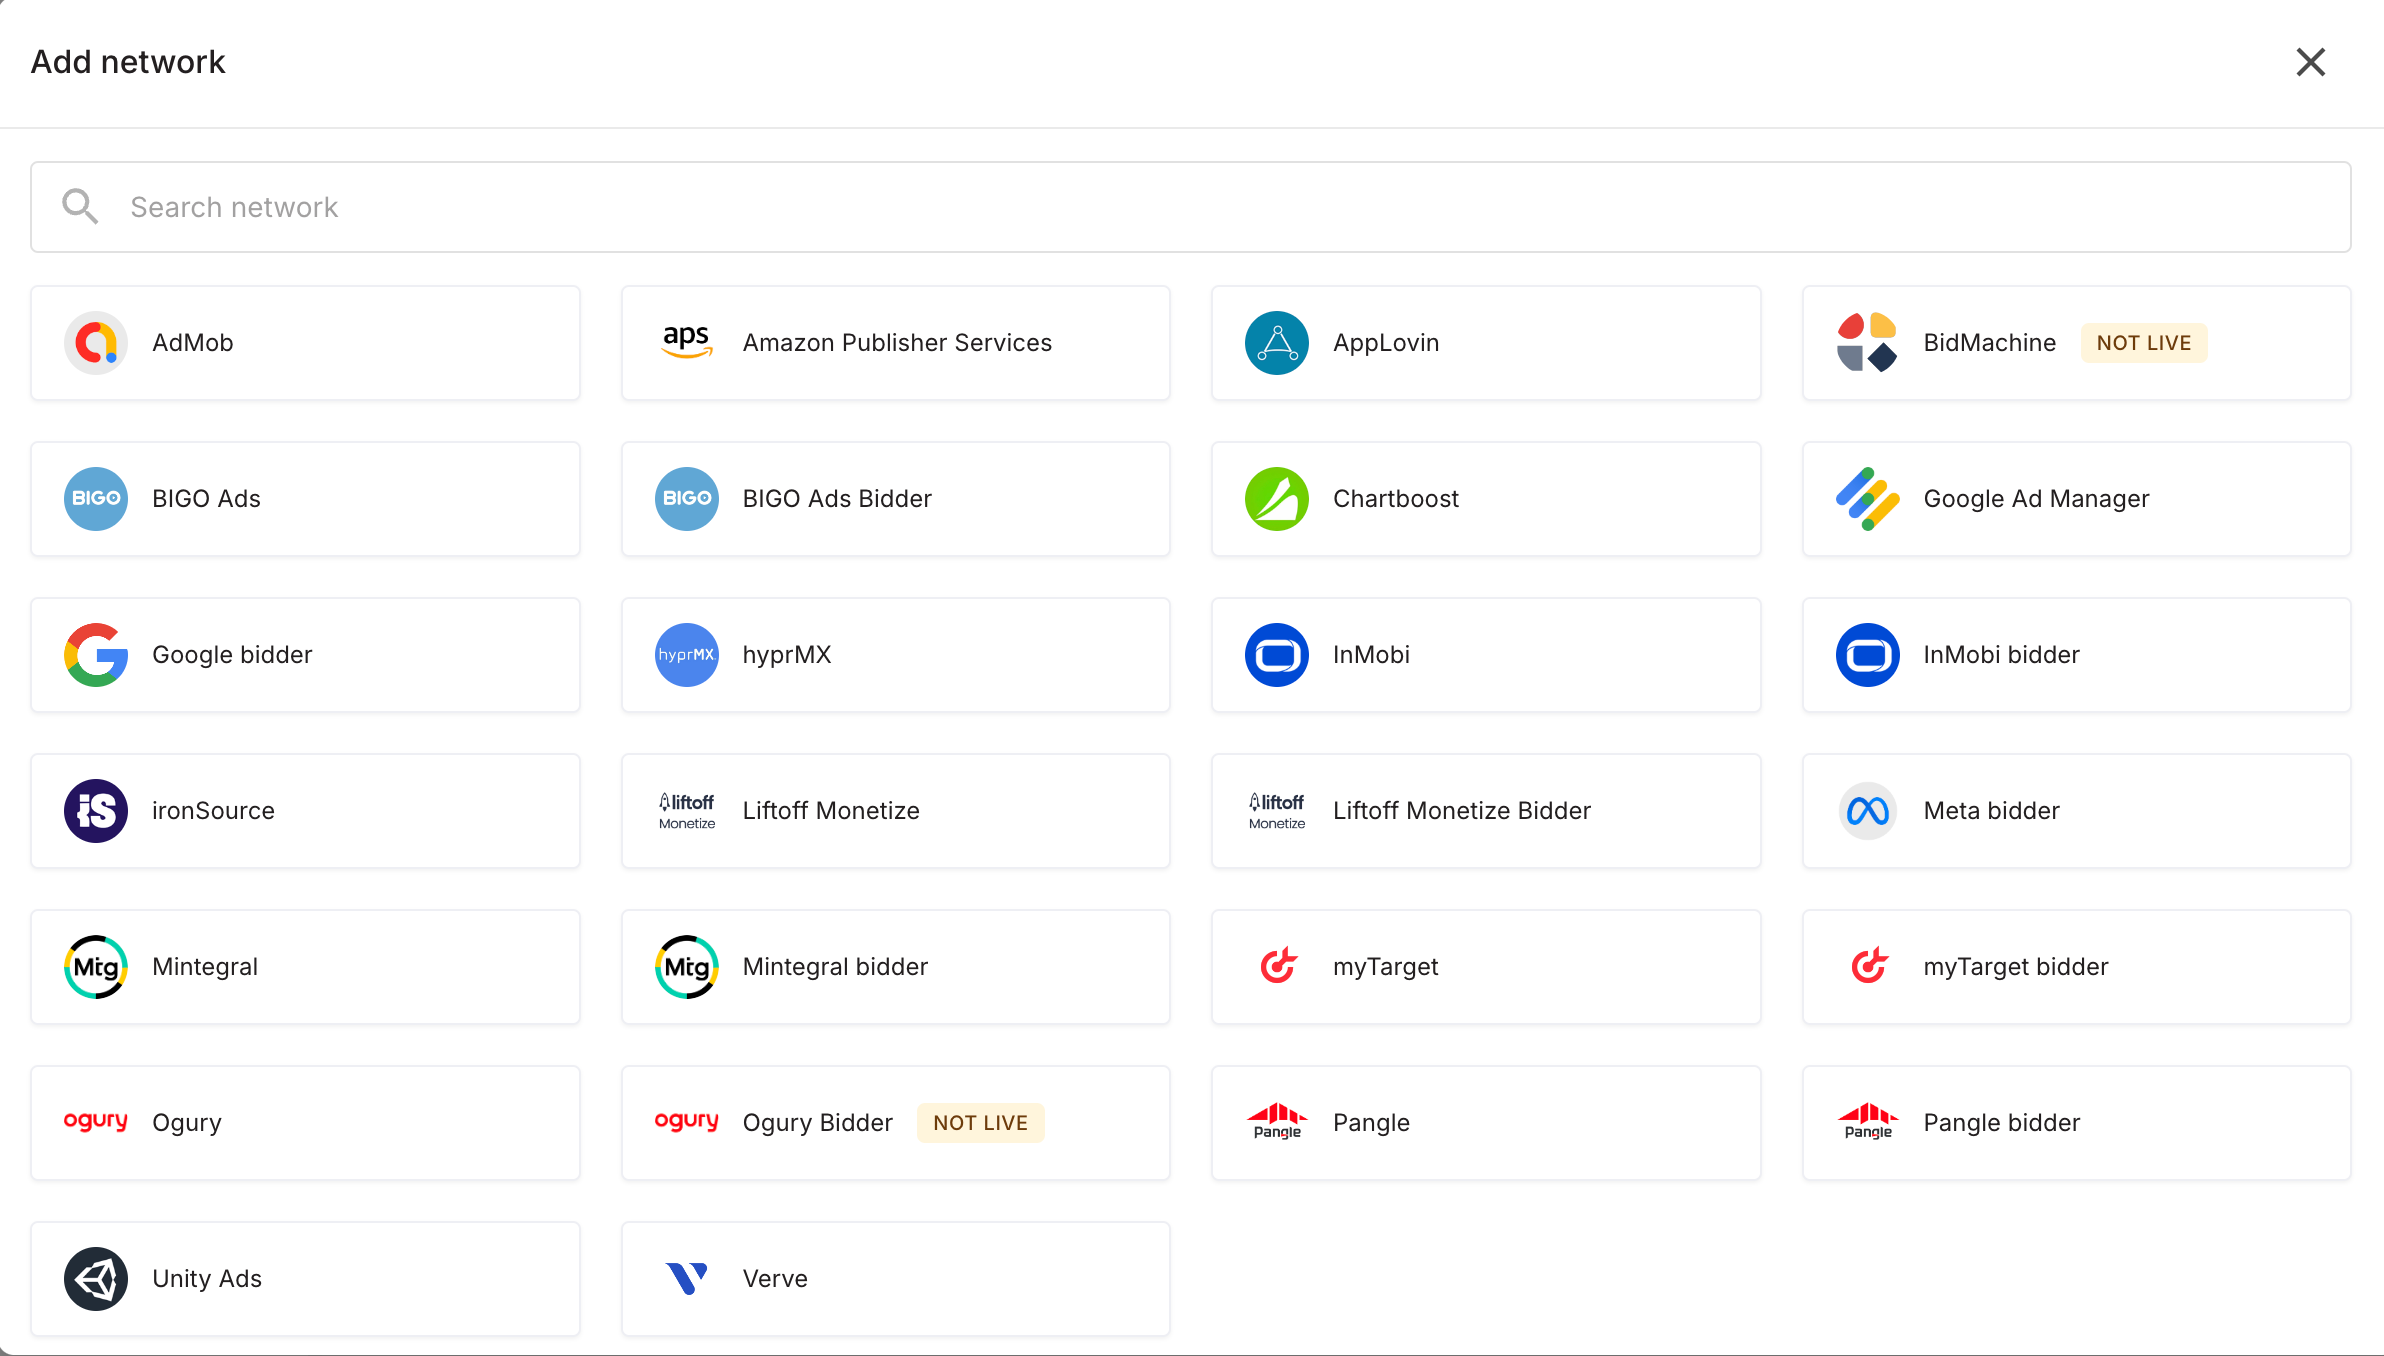Click the BIGO Ads logo icon
The height and width of the screenshot is (1356, 2384).
[96, 499]
